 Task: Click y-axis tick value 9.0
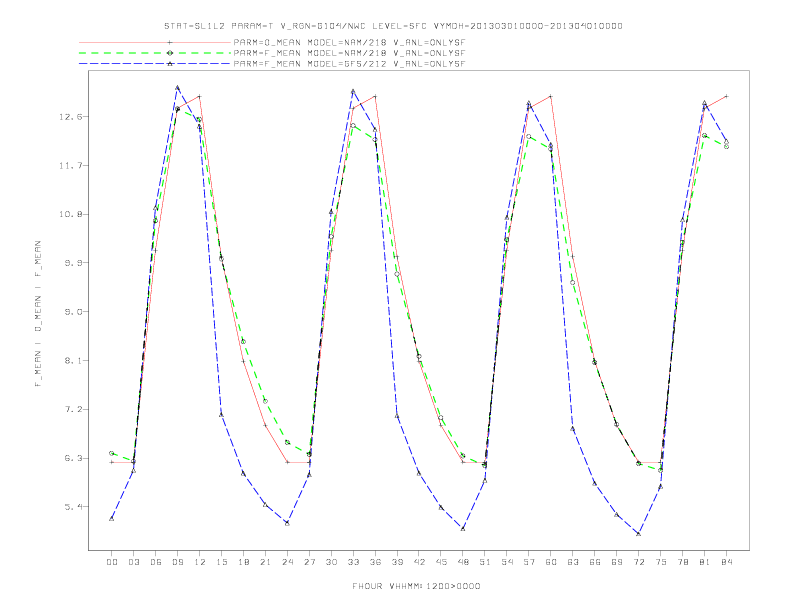(x=70, y=312)
